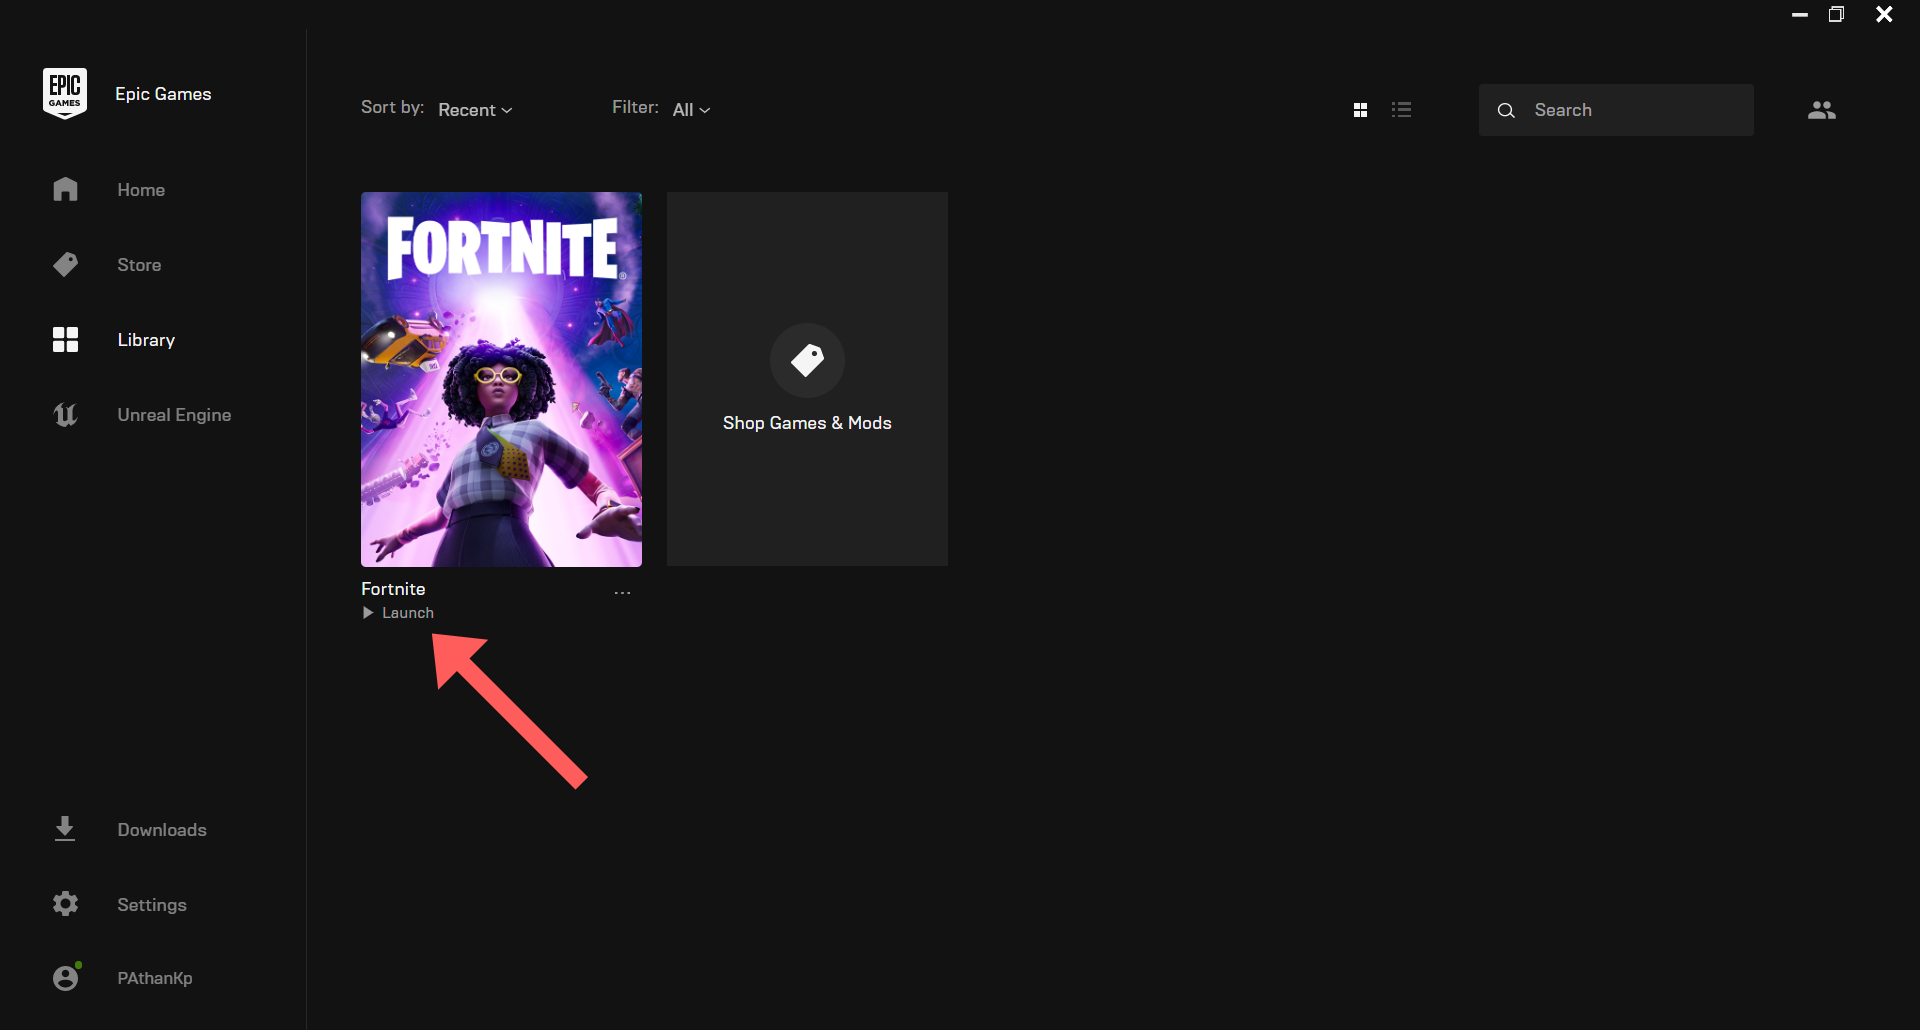This screenshot has width=1920, height=1030.
Task: Open Shop Games & Mods
Action: point(807,380)
